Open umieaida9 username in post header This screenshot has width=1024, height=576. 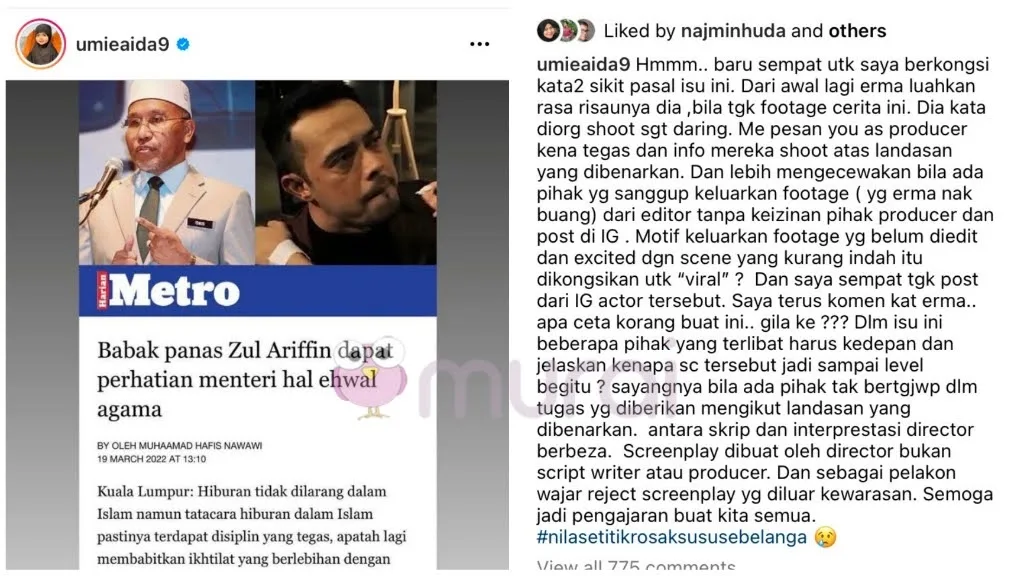122,44
